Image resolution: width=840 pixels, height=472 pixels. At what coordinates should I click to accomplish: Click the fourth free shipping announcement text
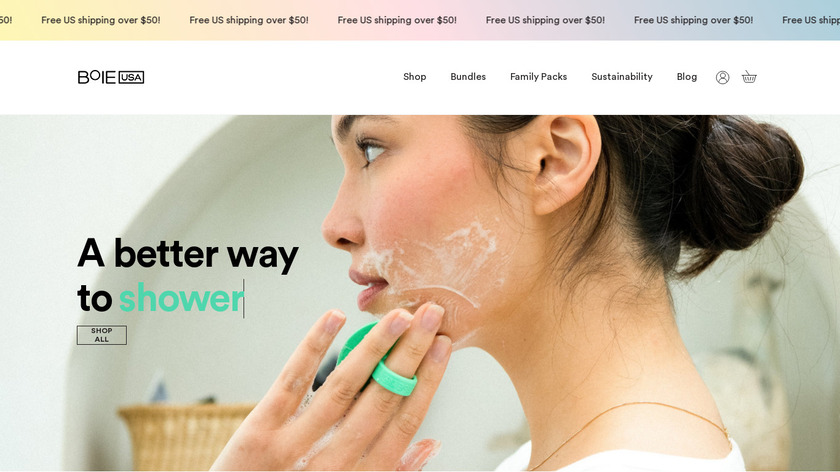[x=545, y=20]
